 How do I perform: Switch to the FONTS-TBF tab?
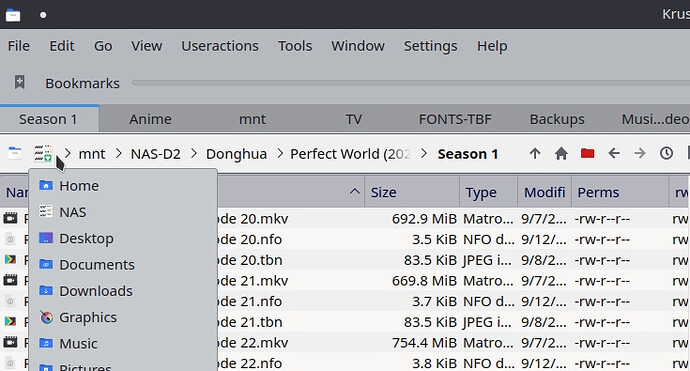point(455,119)
